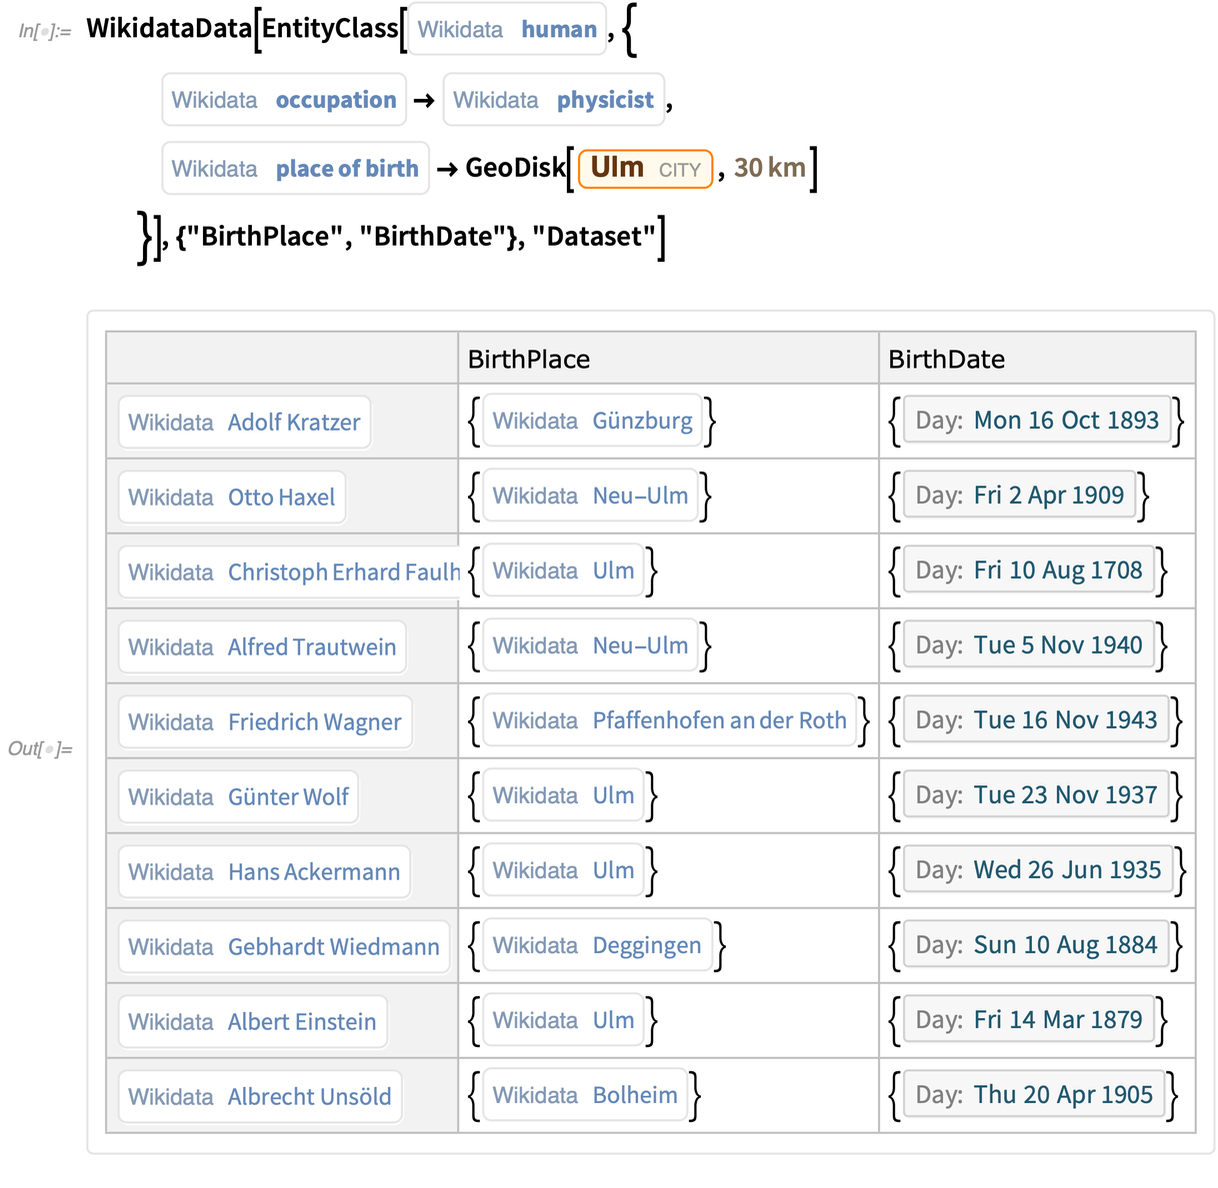The height and width of the screenshot is (1188, 1218).
Task: Click the physicist entity in the input cell
Action: pos(554,99)
